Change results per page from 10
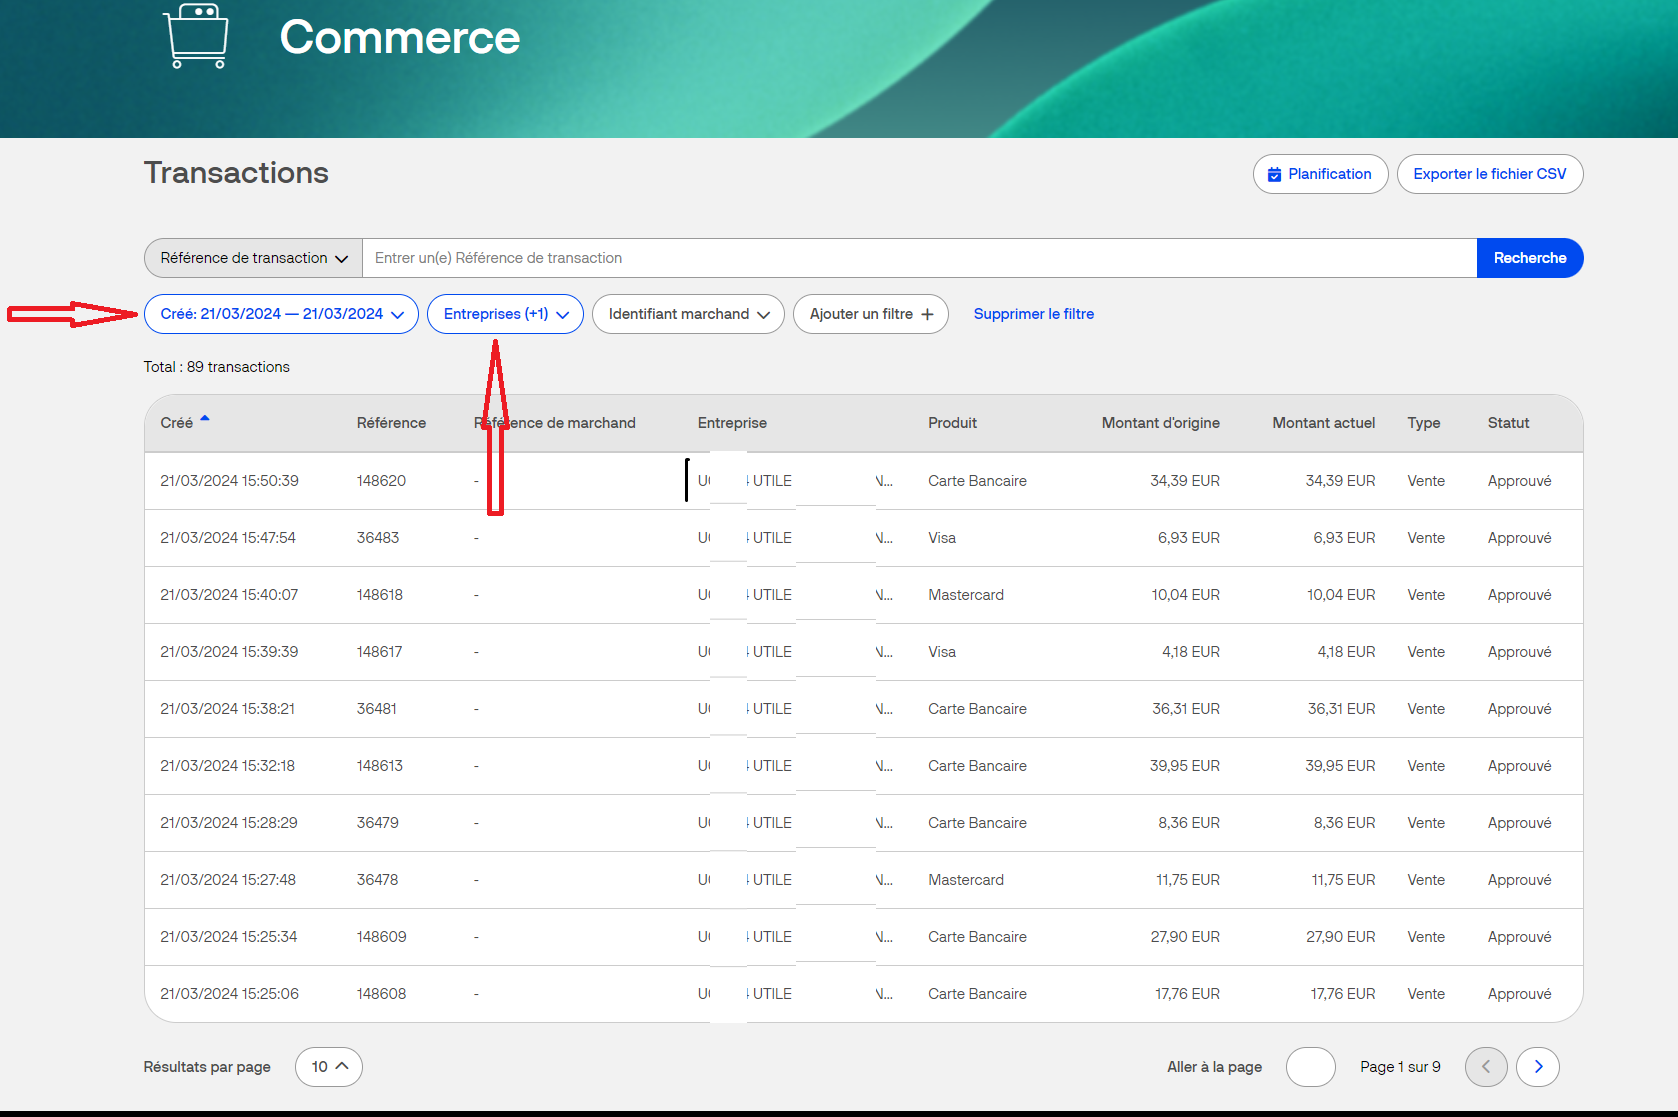This screenshot has height=1117, width=1678. (x=328, y=1067)
